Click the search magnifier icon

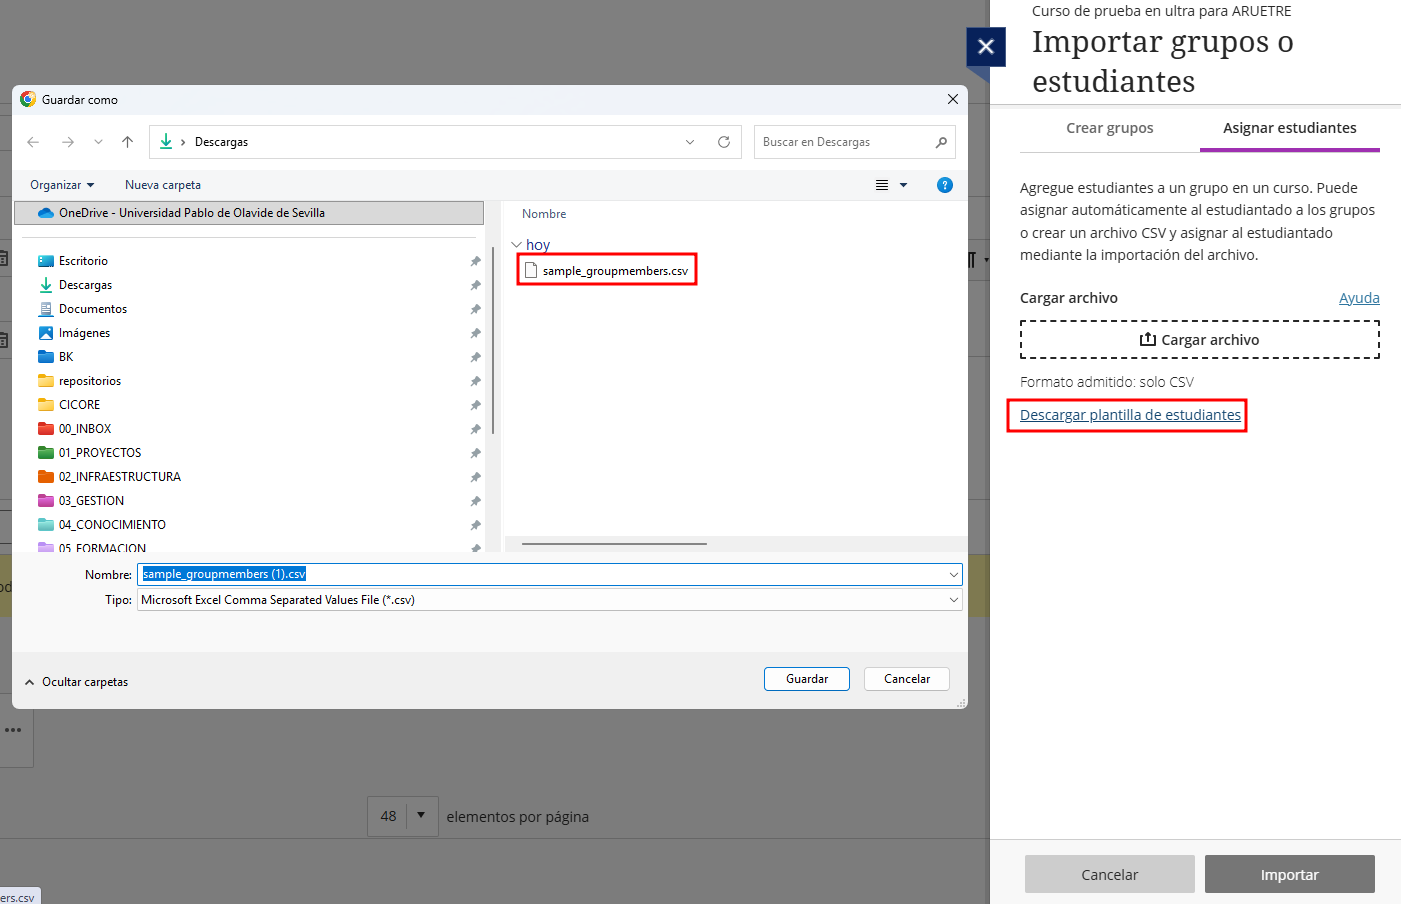(x=941, y=142)
